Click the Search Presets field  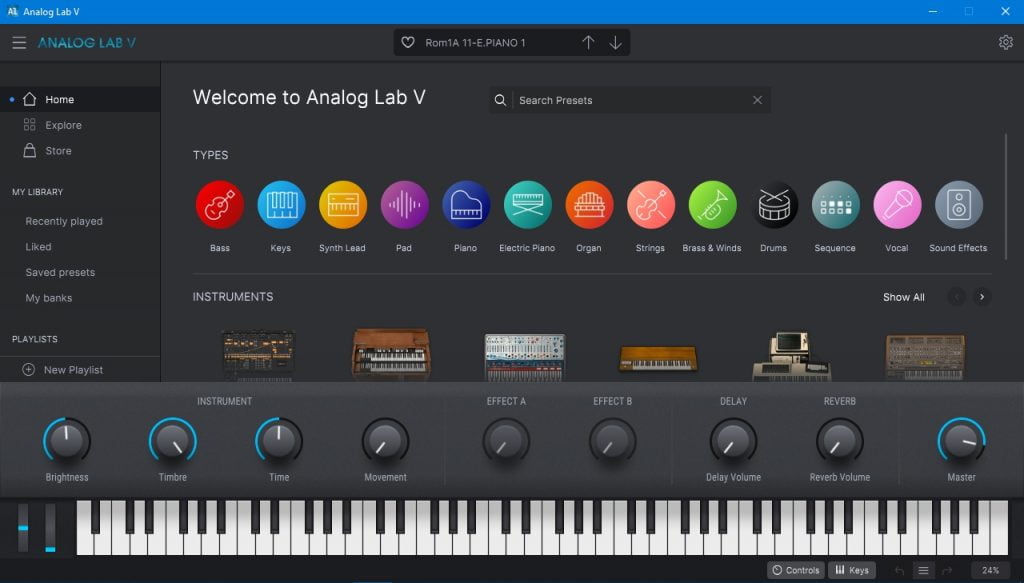coord(632,100)
